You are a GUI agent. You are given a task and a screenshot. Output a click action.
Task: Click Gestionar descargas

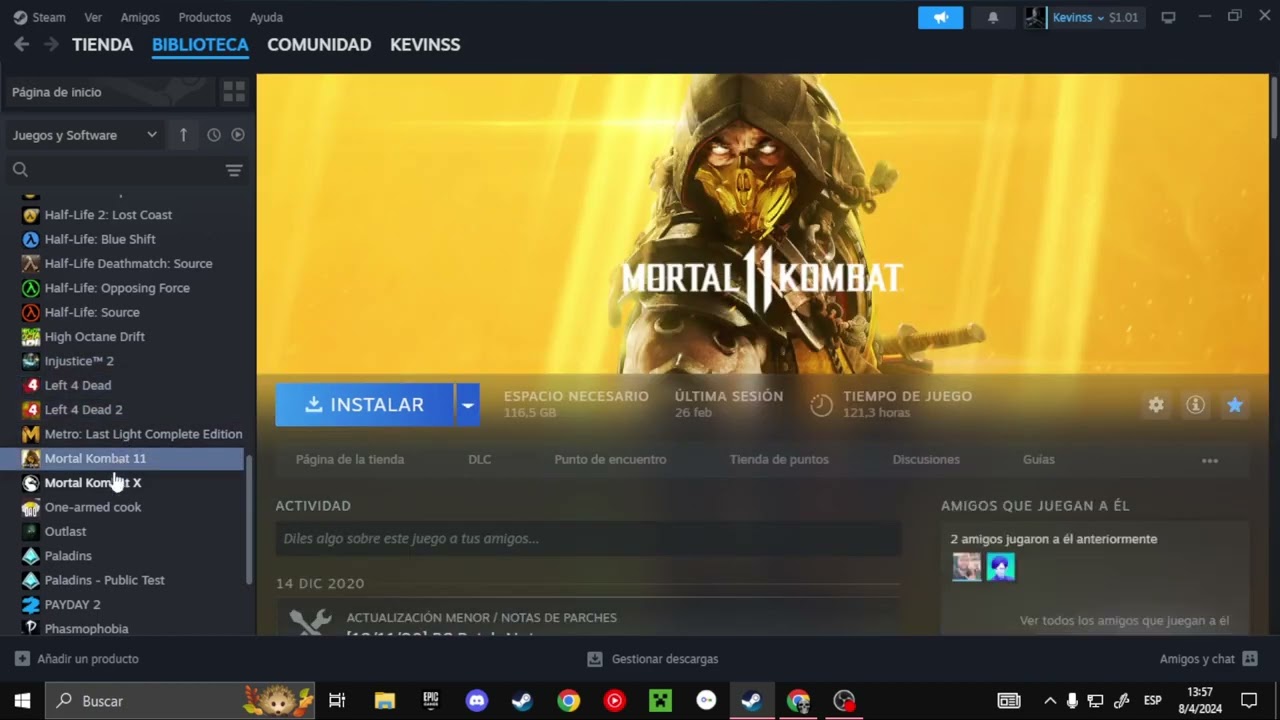click(x=653, y=659)
